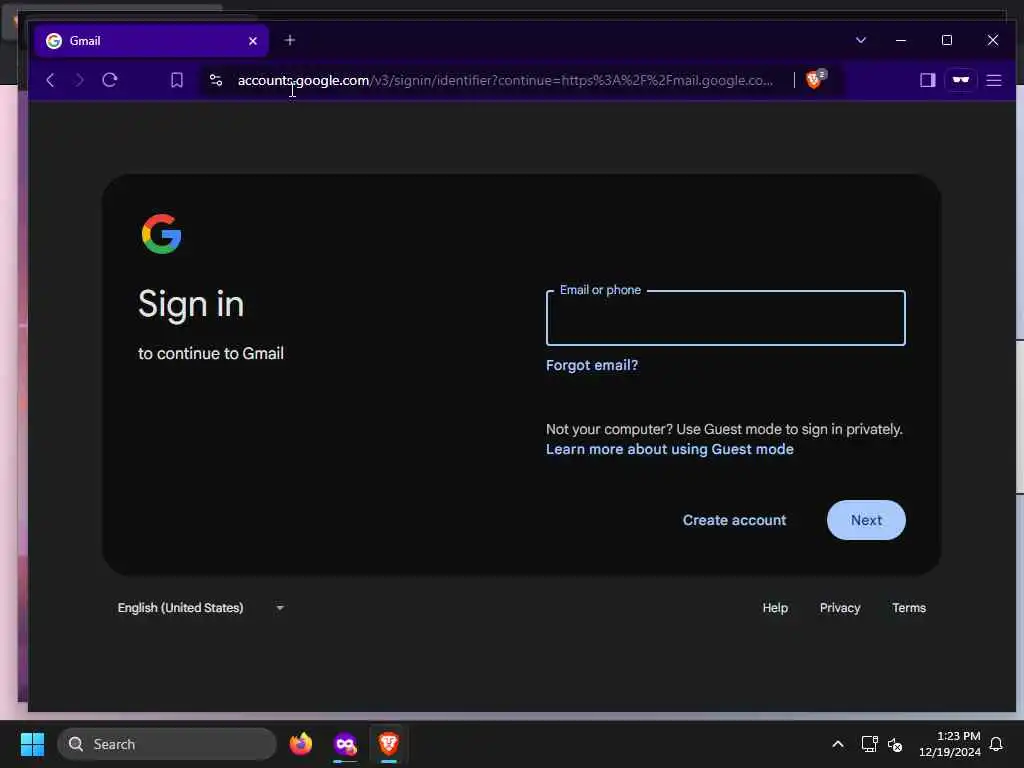Image resolution: width=1024 pixels, height=768 pixels.
Task: Open site settings icon in the address bar
Action: tap(216, 80)
